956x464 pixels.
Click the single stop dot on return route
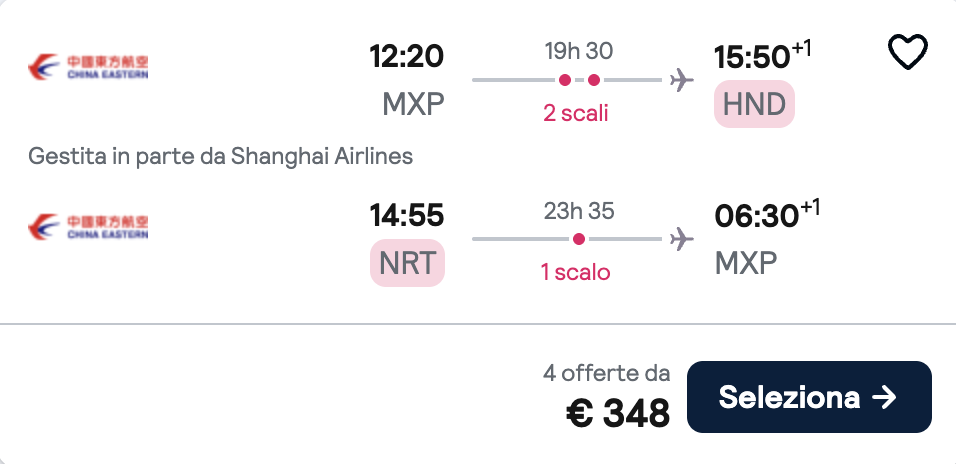coord(579,239)
